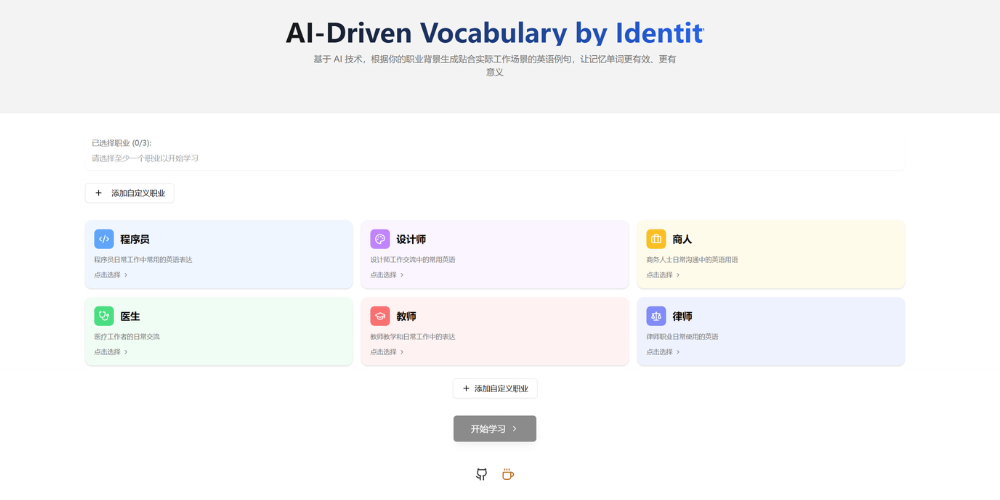Select the 律师 card title
This screenshot has height=500, width=1000.
tap(682, 316)
